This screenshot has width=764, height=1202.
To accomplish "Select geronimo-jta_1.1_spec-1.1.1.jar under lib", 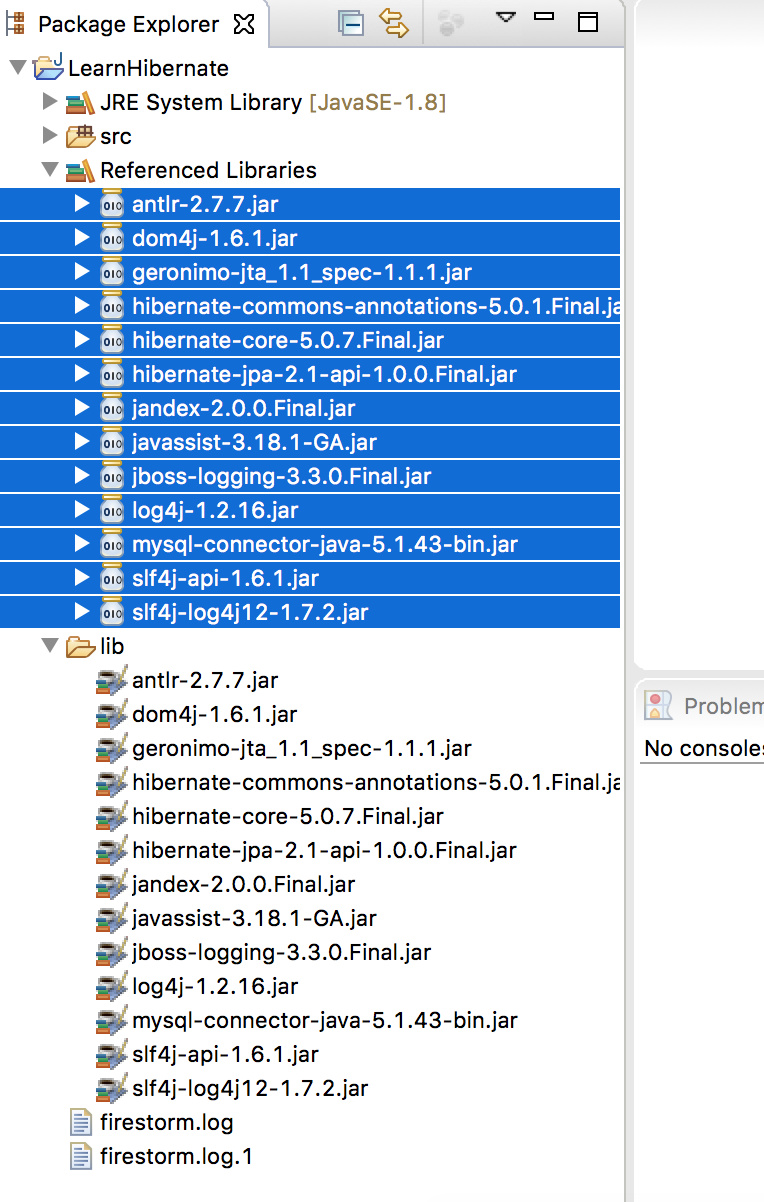I will [302, 748].
